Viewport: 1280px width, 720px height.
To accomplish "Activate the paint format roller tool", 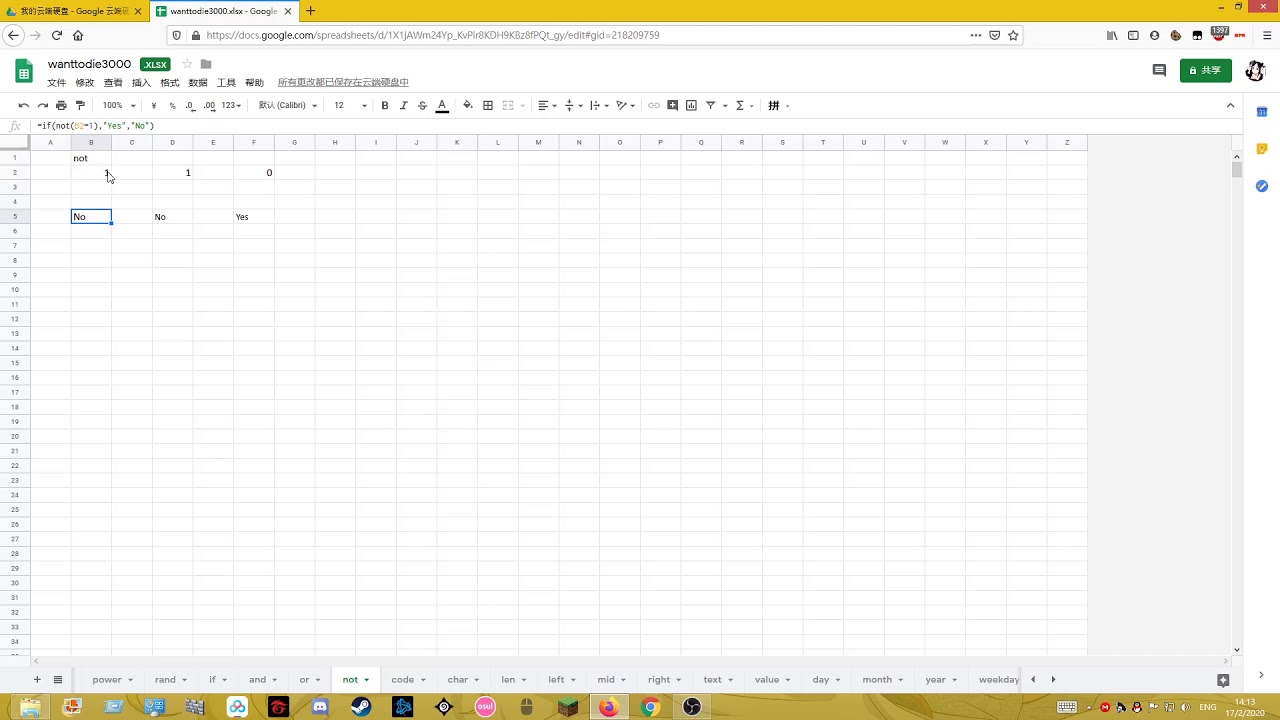I will [80, 105].
